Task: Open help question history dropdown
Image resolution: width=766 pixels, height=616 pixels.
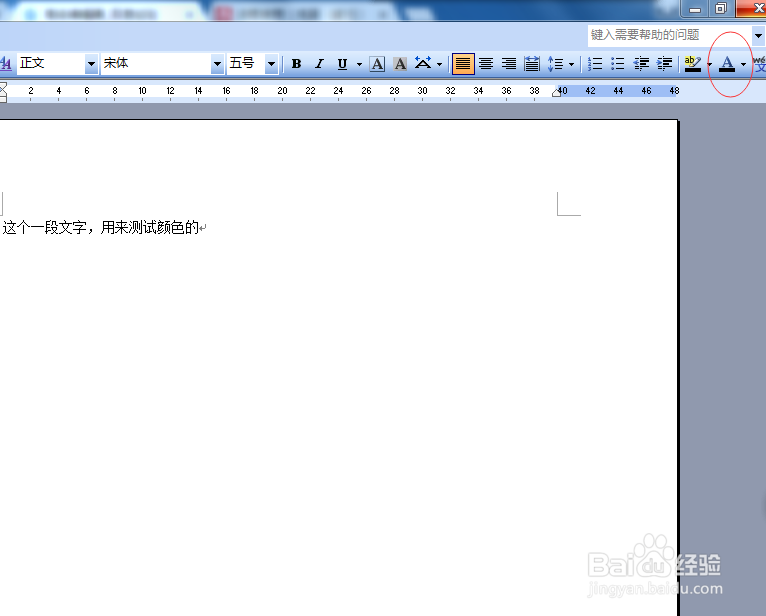Action: (x=758, y=35)
